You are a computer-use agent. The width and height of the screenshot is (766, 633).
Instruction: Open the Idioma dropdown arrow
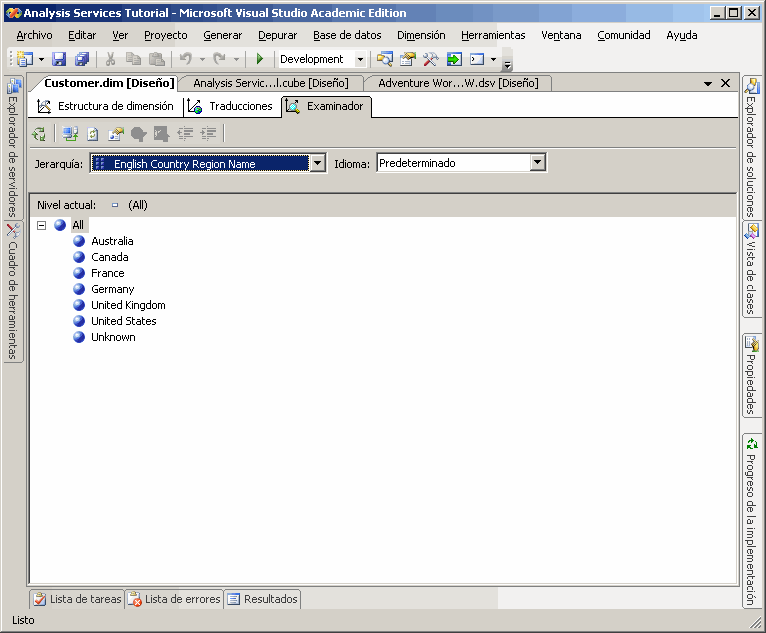tap(538, 162)
